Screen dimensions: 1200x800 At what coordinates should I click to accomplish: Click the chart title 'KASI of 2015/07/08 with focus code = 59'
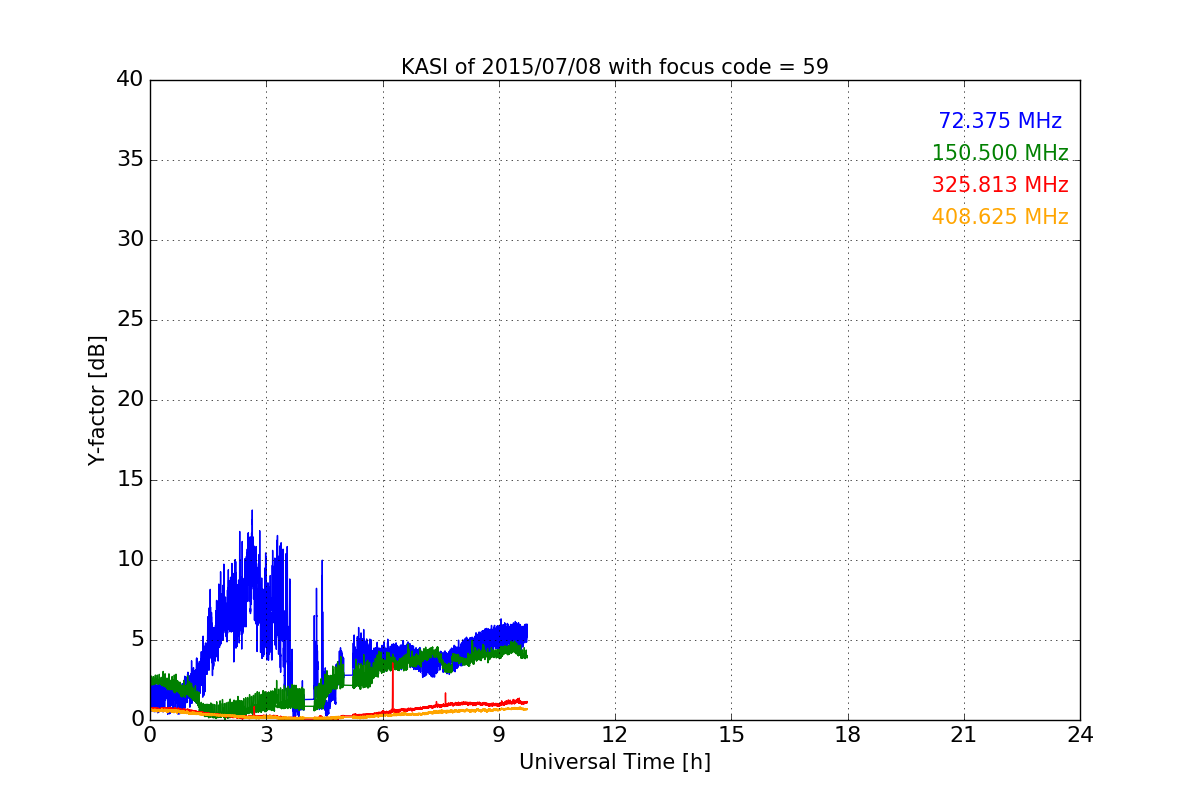(614, 67)
